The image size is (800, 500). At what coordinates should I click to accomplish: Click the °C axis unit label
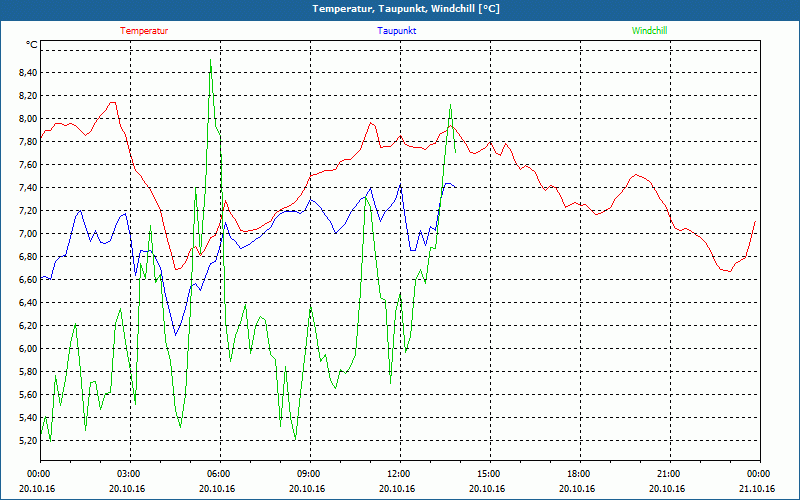click(31, 45)
